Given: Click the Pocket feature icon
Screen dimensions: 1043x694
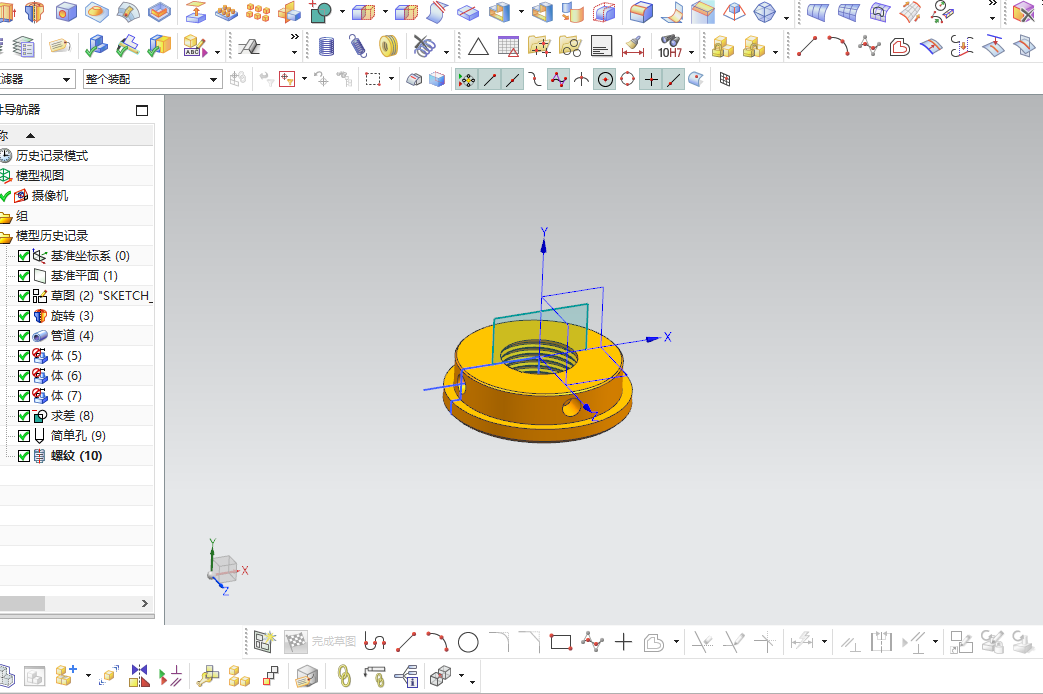Looking at the screenshot, I should [x=159, y=12].
